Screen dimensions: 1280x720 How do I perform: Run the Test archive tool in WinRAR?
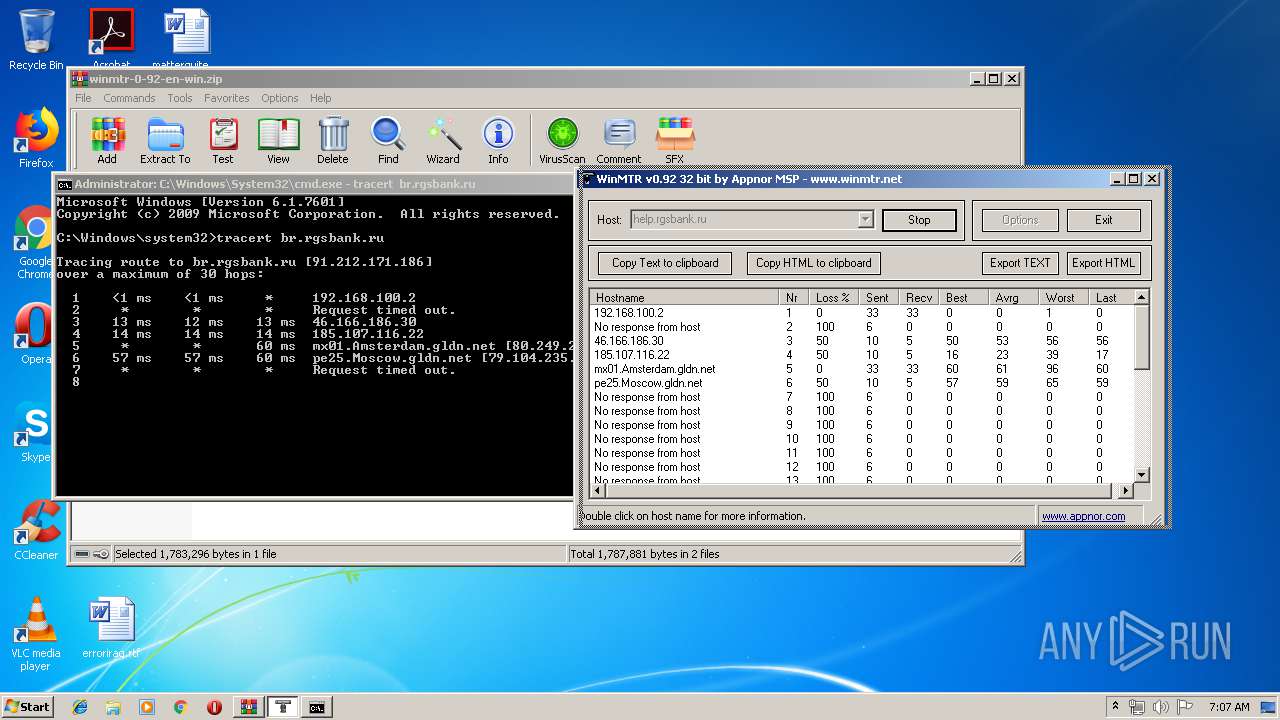(x=223, y=141)
